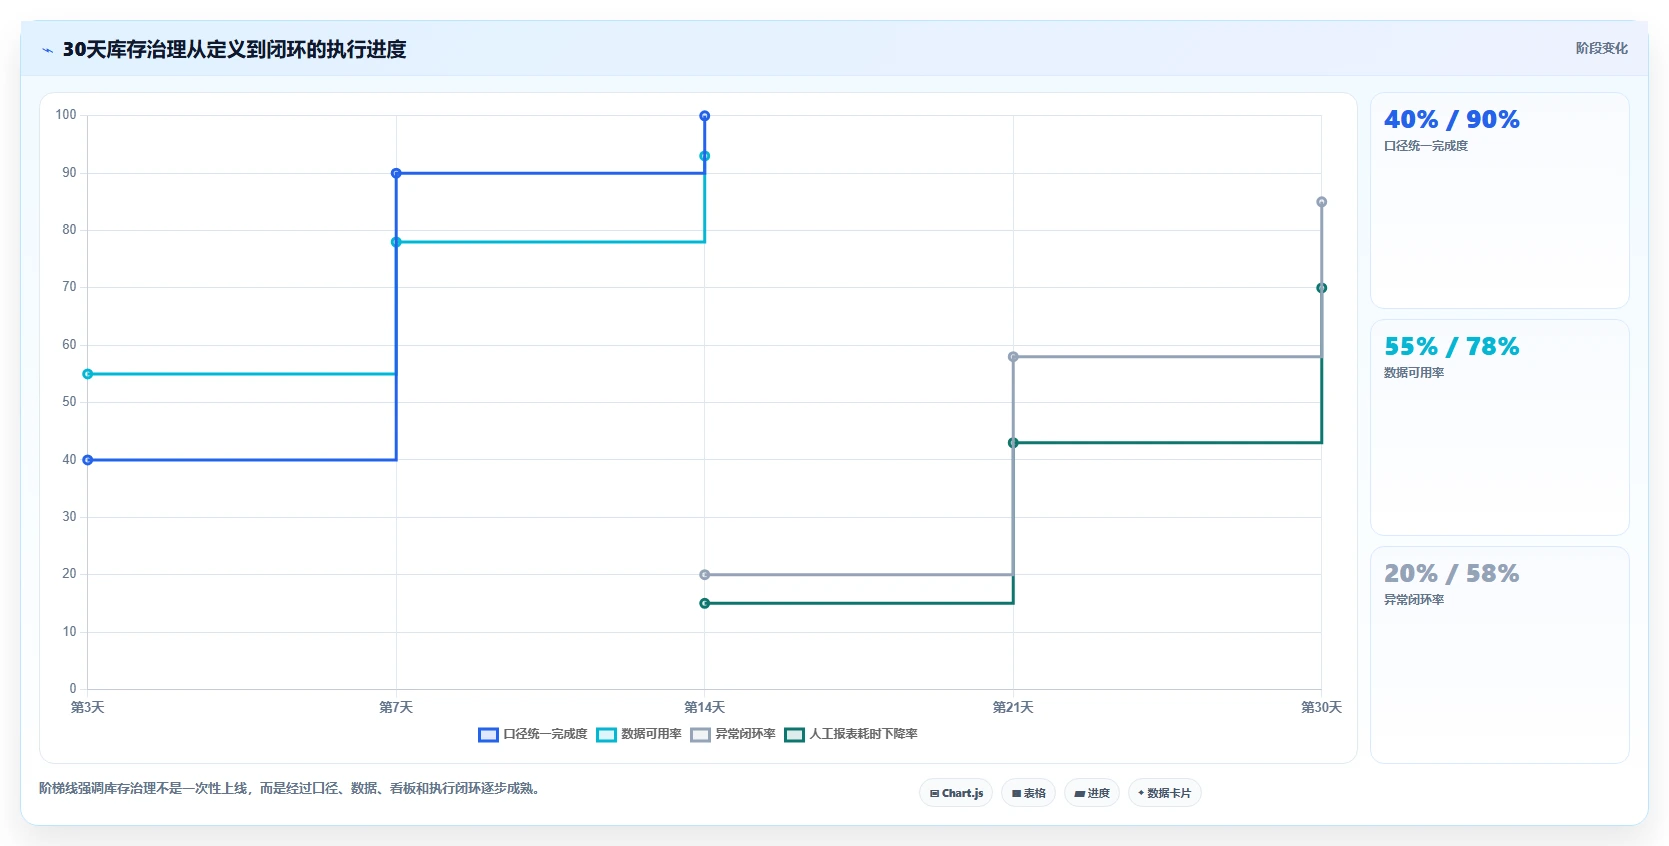
Task: Toggle the 异常闭环率 legend swatch
Action: click(x=700, y=735)
